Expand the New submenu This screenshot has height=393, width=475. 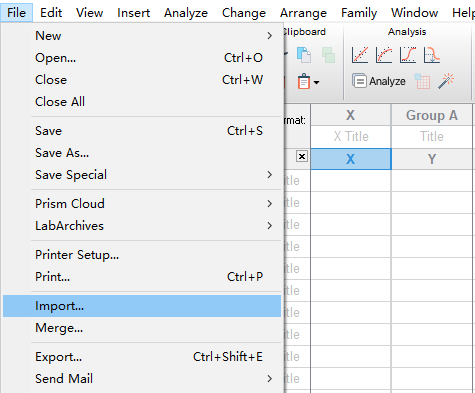pyautogui.click(x=270, y=36)
